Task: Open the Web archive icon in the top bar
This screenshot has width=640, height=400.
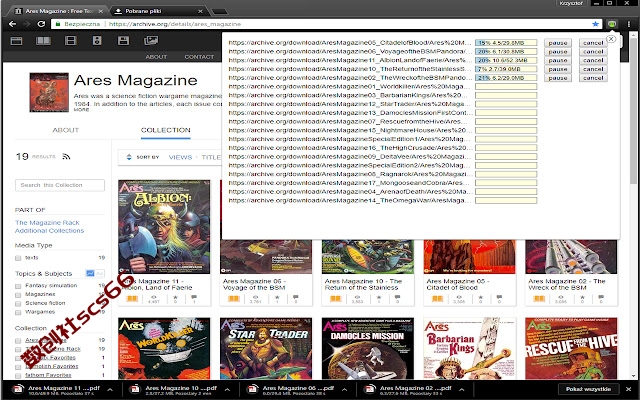Action: (x=16, y=40)
